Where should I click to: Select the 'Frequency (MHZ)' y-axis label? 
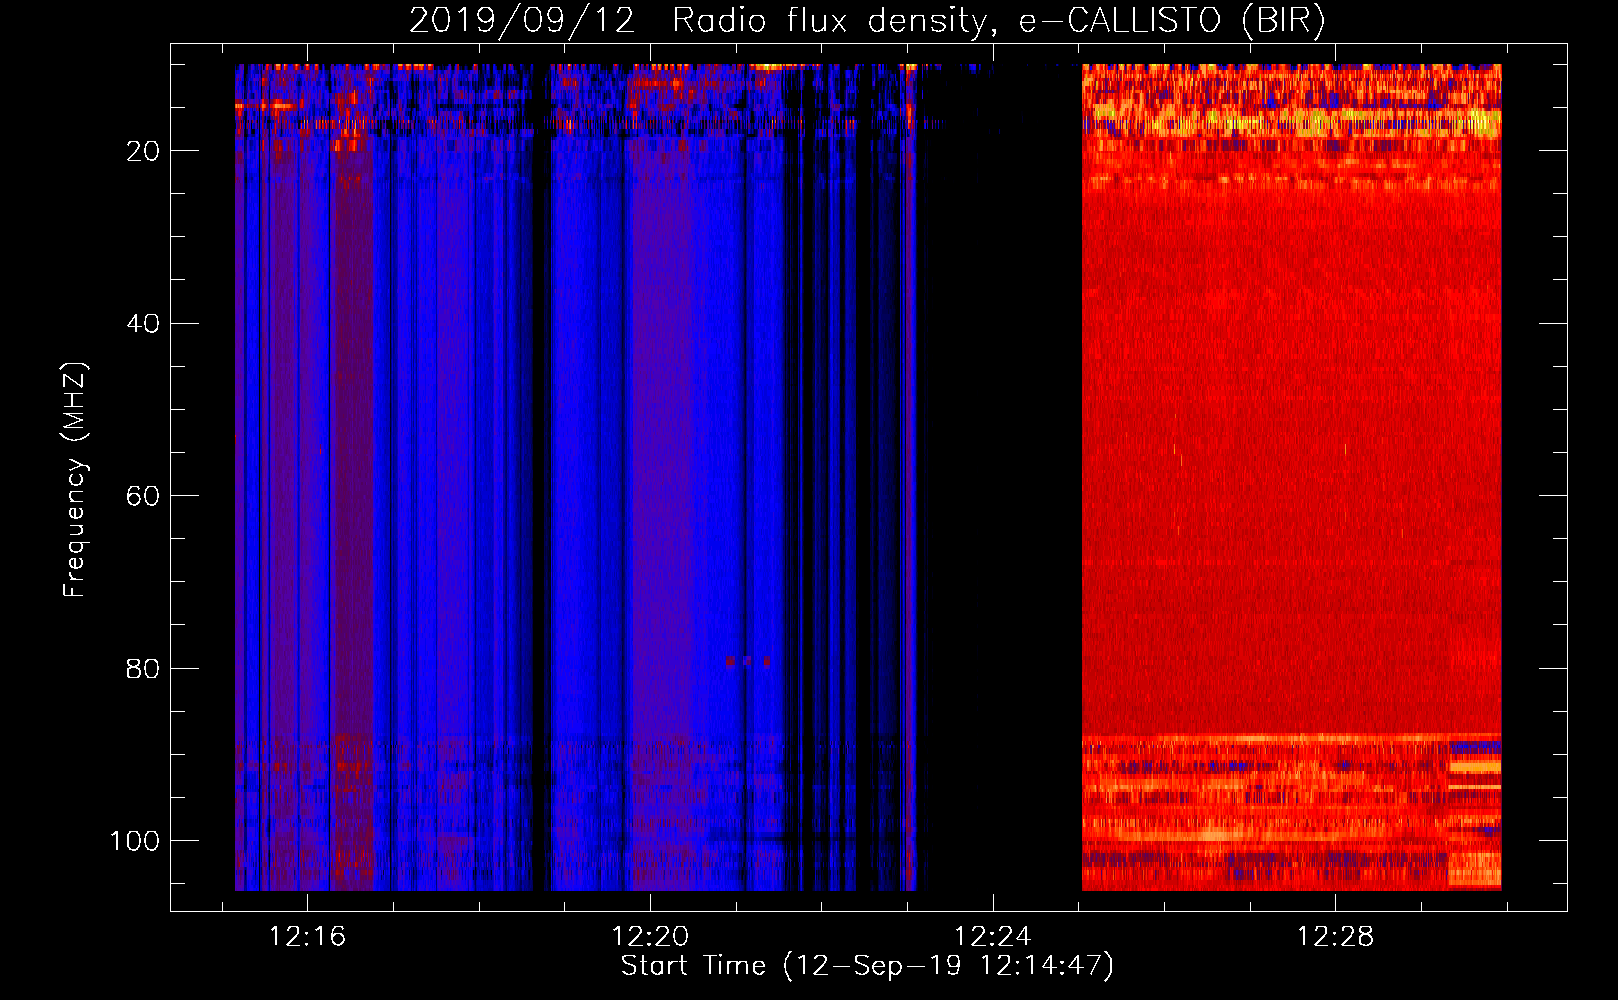tap(75, 480)
